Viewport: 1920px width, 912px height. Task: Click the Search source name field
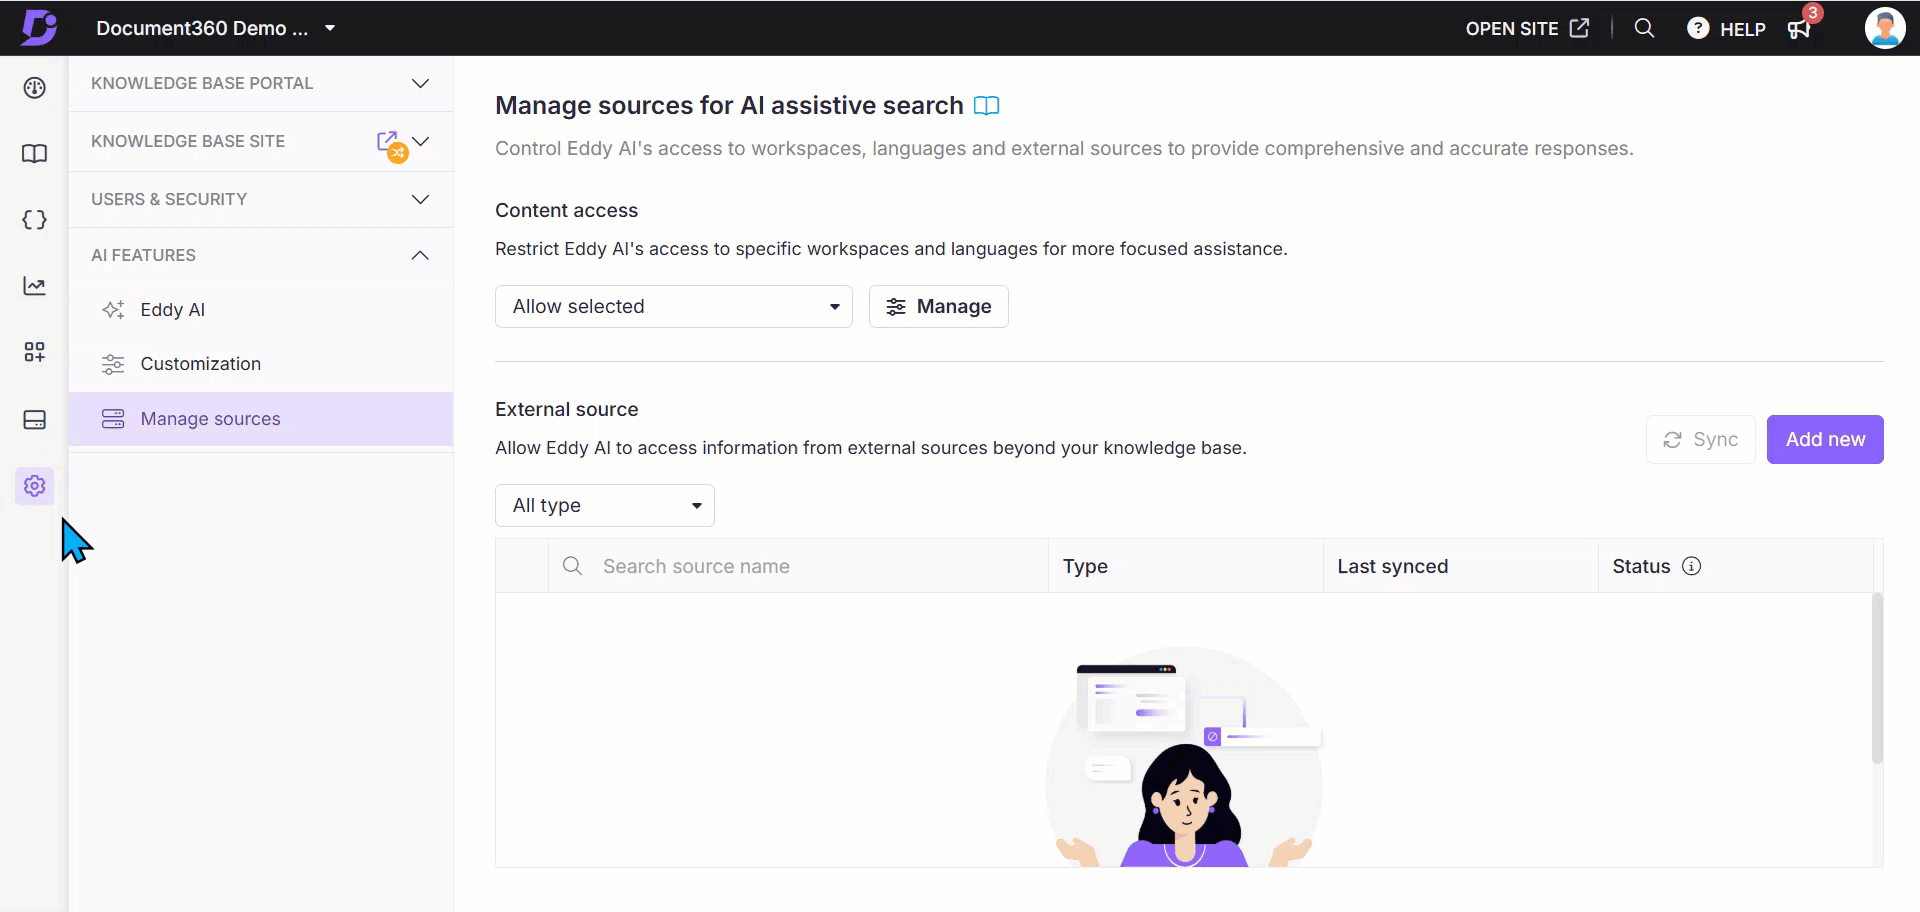click(x=798, y=566)
